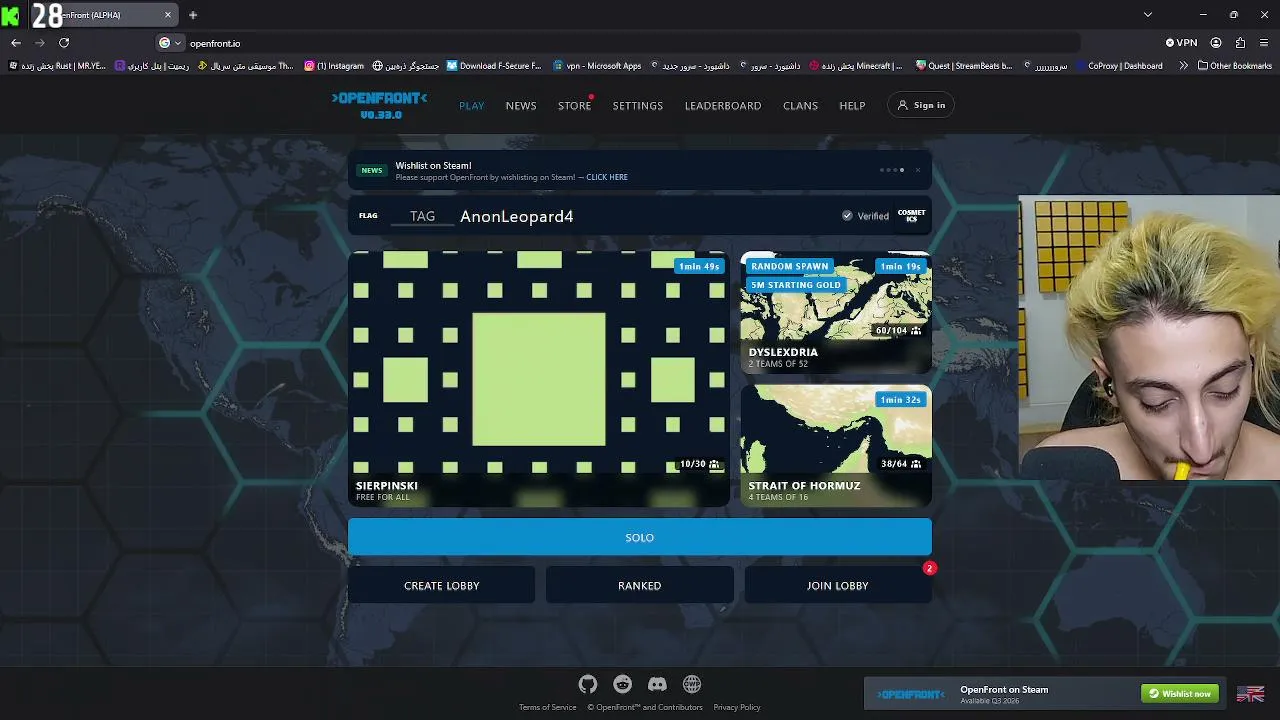Open the Other Bookmarks folder
1280x720 pixels.
[1235, 66]
